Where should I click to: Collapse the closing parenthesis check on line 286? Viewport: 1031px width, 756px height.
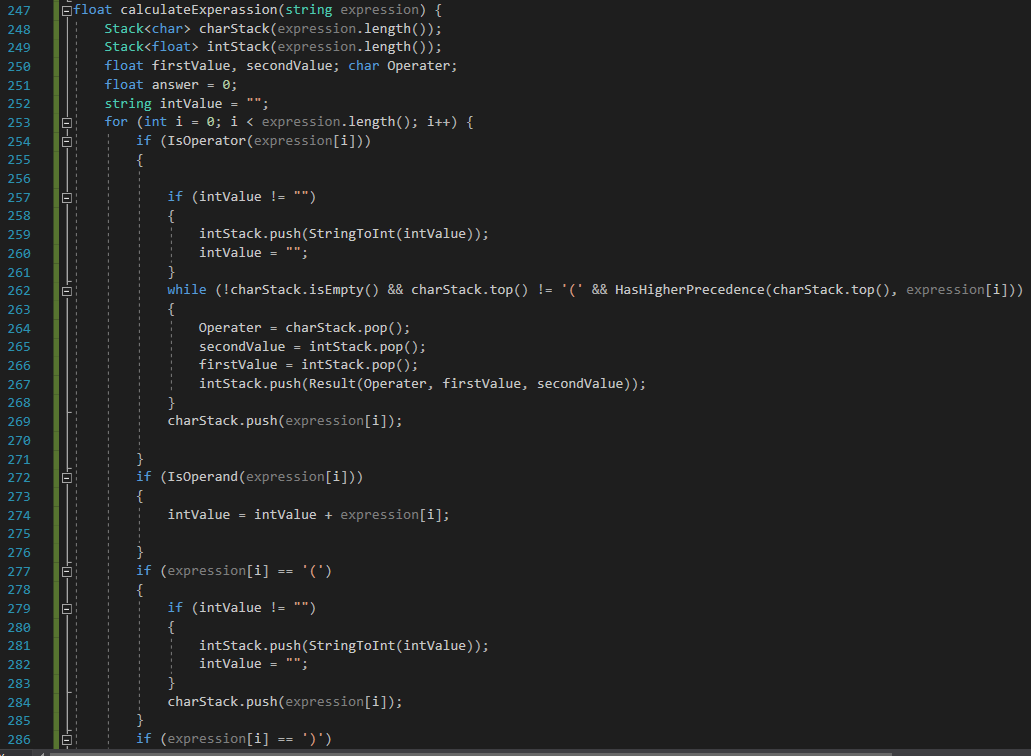pyautogui.click(x=65, y=738)
